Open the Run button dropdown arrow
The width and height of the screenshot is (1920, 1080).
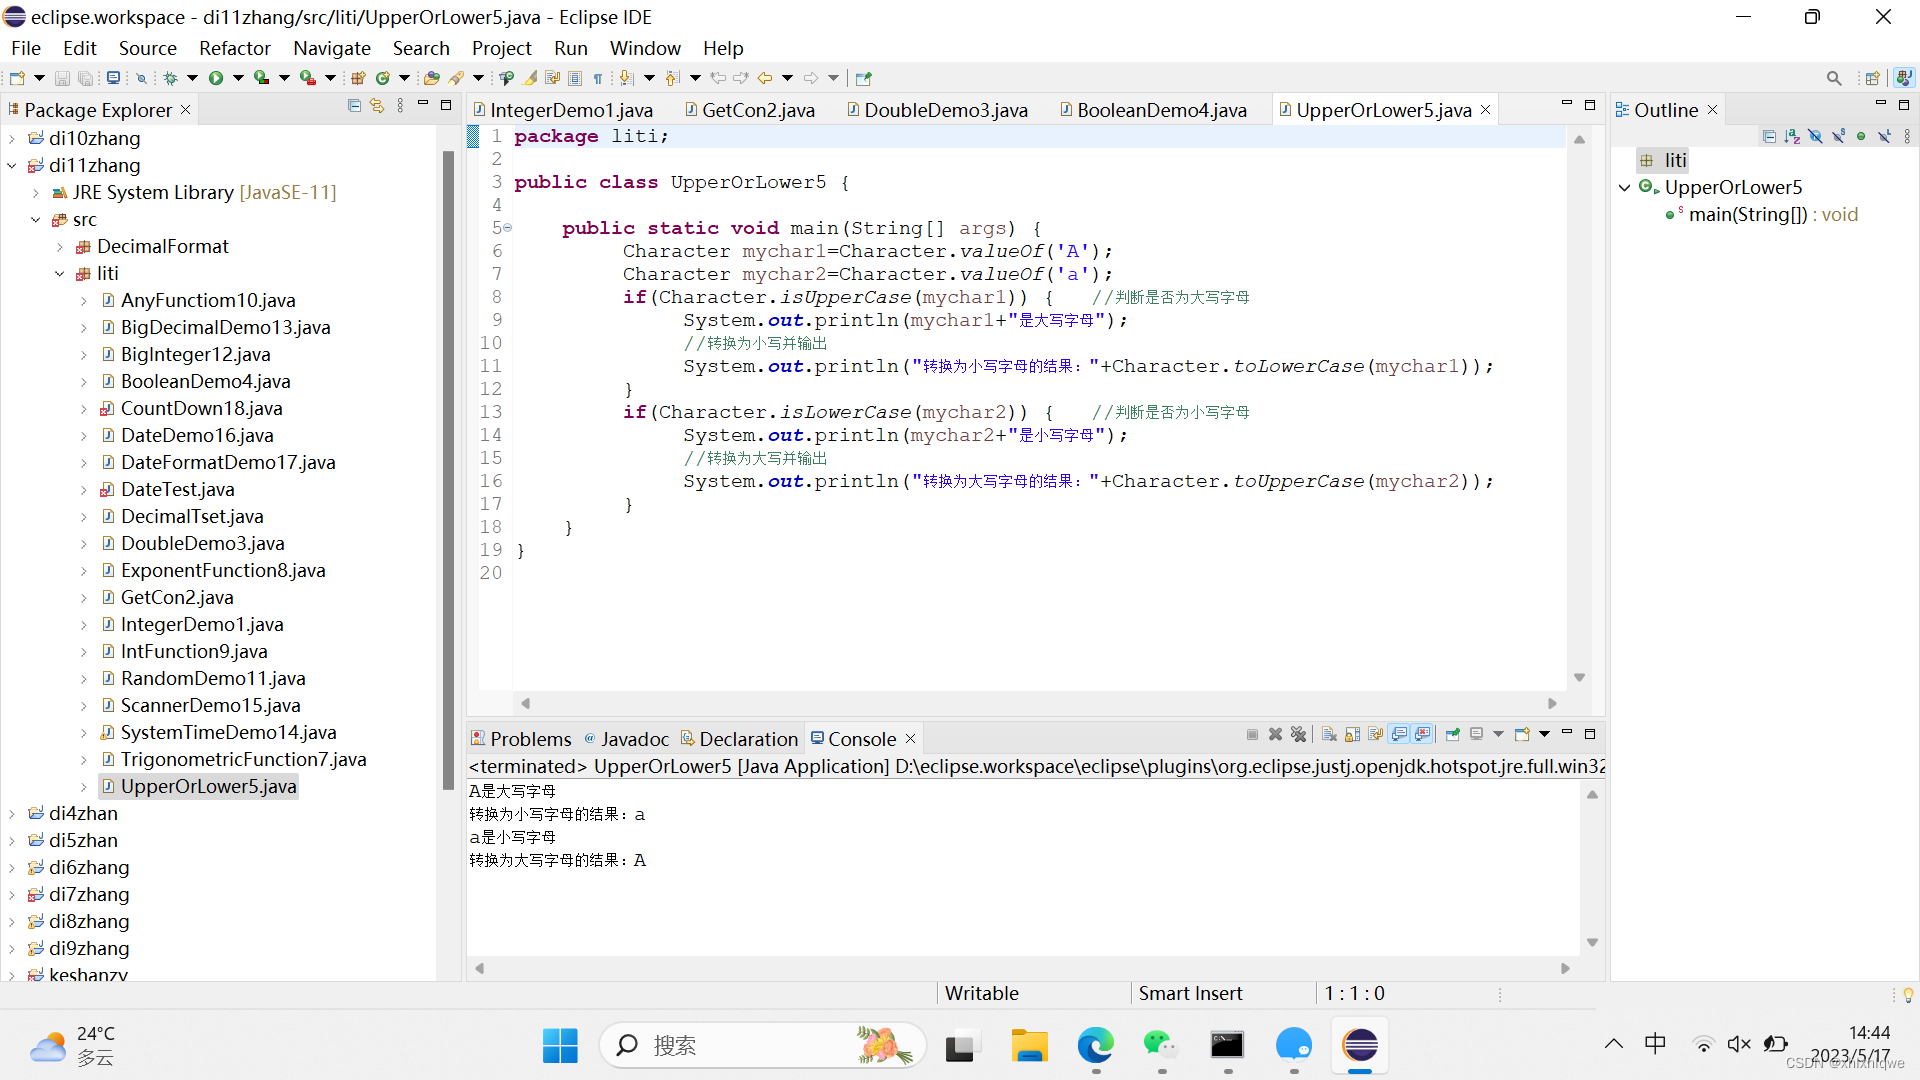238,78
